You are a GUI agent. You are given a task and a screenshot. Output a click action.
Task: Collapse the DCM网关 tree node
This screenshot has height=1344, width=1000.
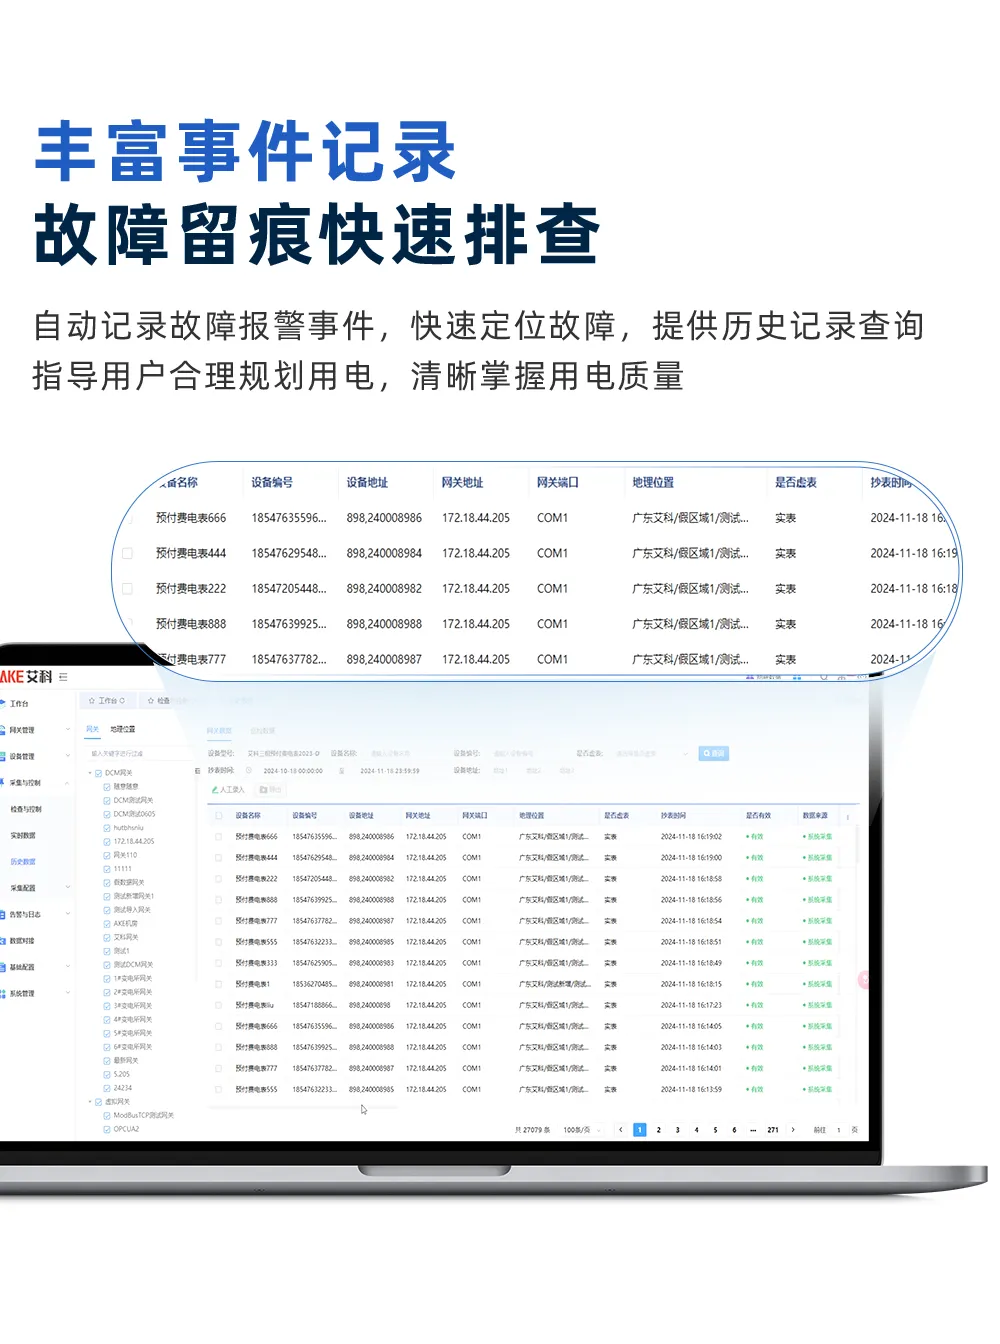coord(89,773)
